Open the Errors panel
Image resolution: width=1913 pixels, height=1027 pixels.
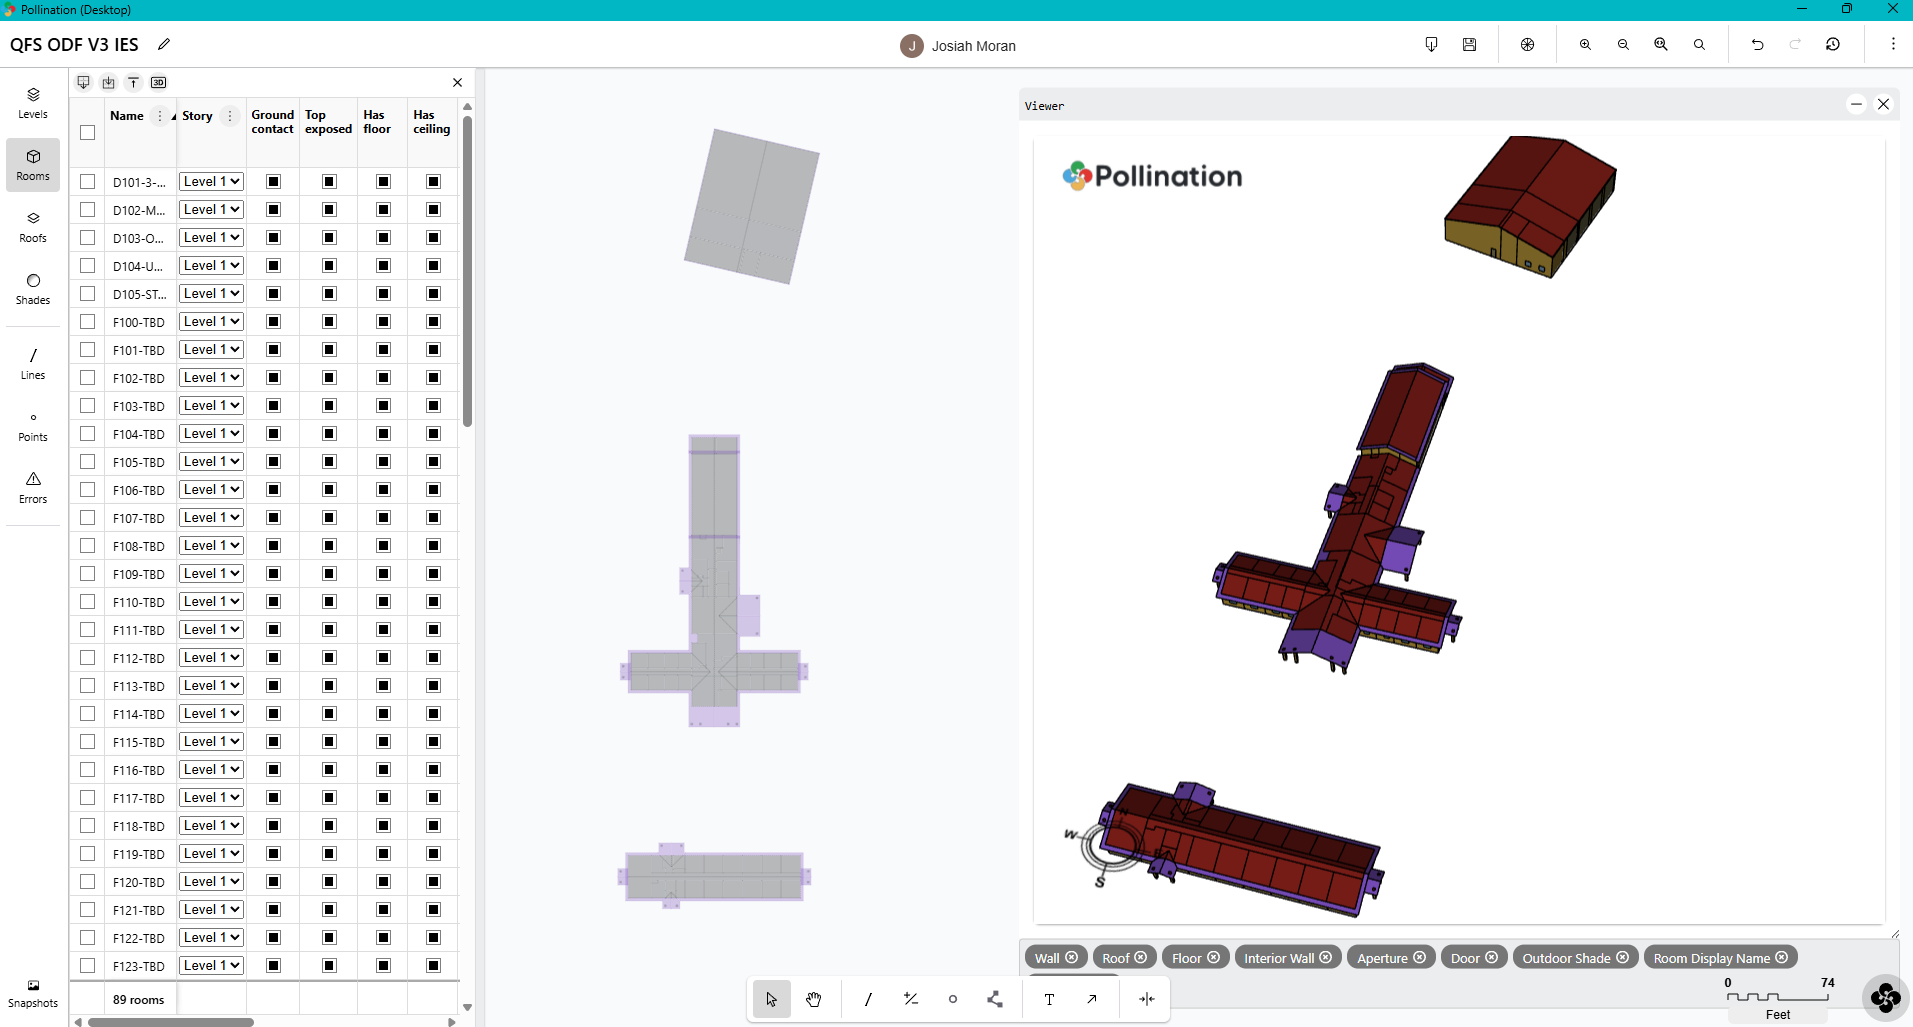tap(33, 487)
